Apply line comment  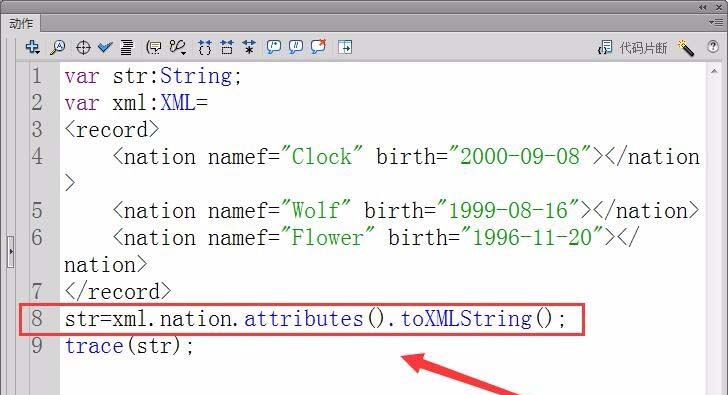point(296,47)
